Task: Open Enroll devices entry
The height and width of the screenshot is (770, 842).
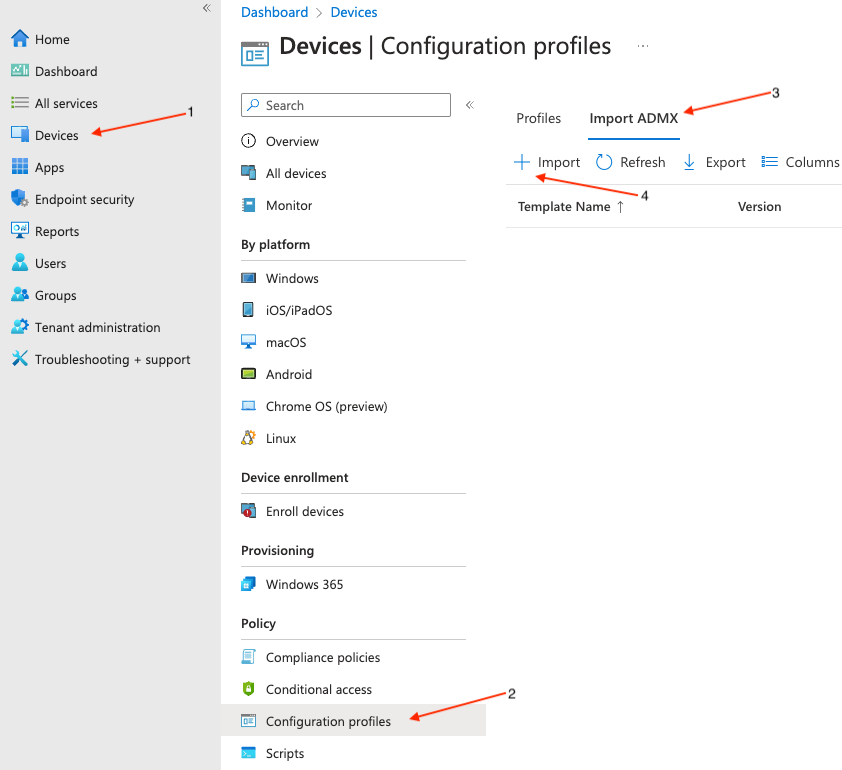Action: tap(304, 511)
